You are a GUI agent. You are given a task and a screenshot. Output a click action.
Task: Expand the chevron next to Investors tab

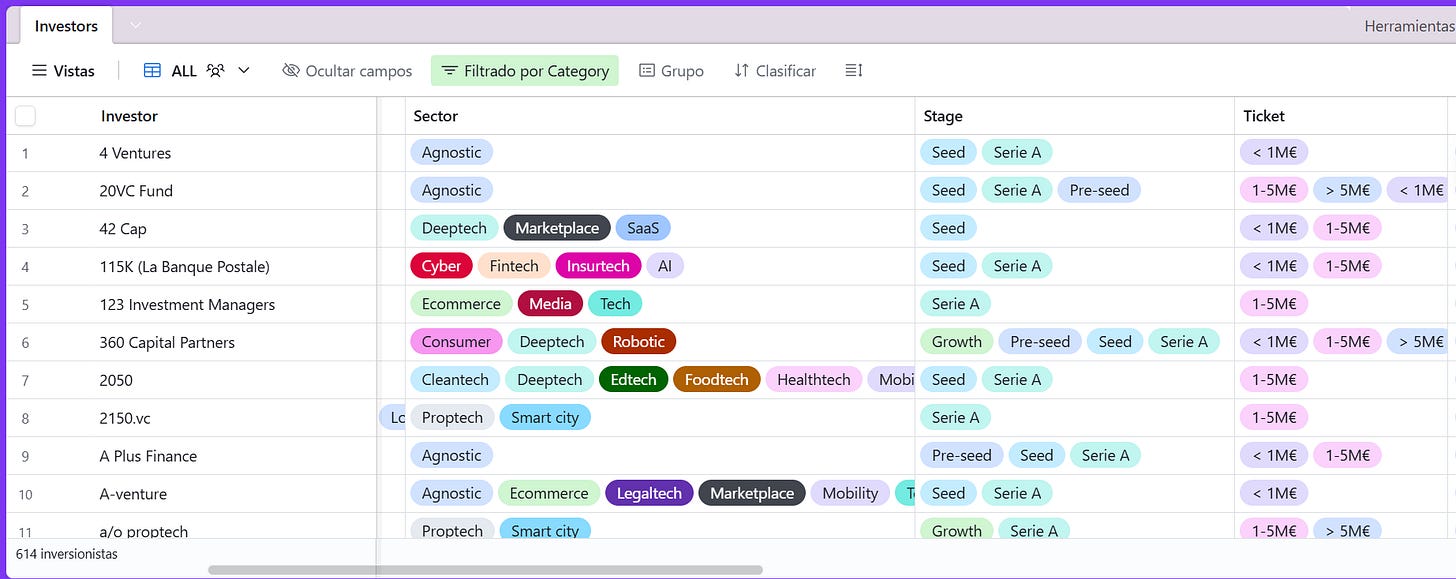point(135,25)
